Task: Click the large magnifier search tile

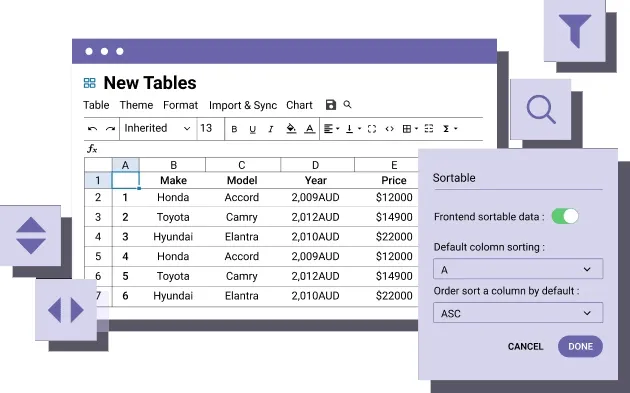Action: (x=541, y=109)
